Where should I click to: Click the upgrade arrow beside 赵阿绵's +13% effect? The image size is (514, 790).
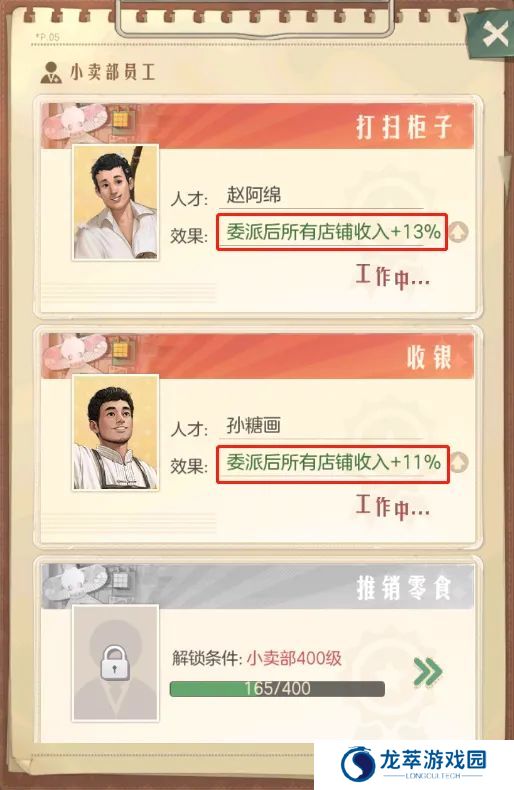coord(458,232)
